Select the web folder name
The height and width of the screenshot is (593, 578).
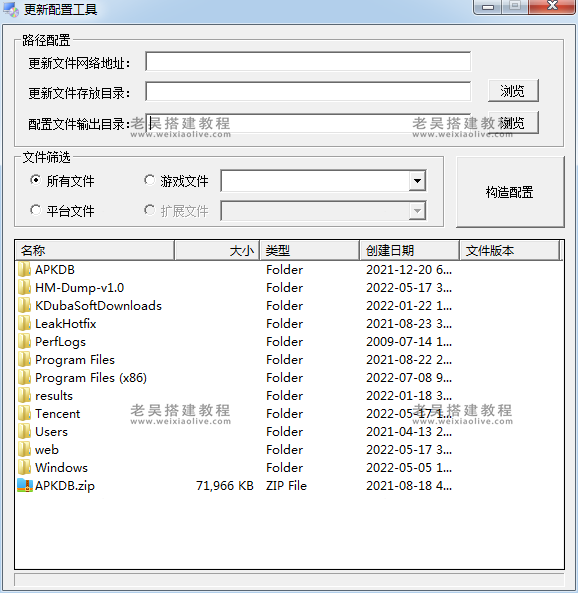point(47,450)
